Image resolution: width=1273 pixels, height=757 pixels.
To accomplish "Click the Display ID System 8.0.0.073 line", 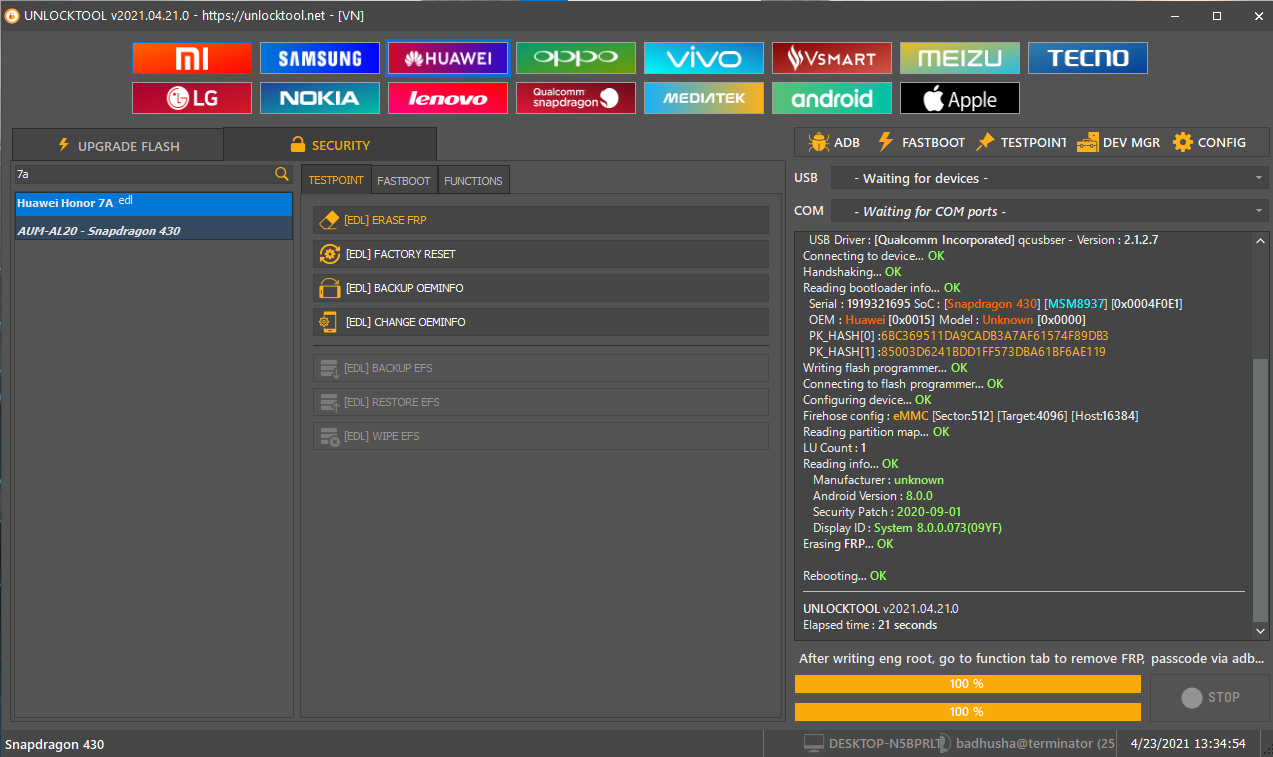I will (x=907, y=528).
